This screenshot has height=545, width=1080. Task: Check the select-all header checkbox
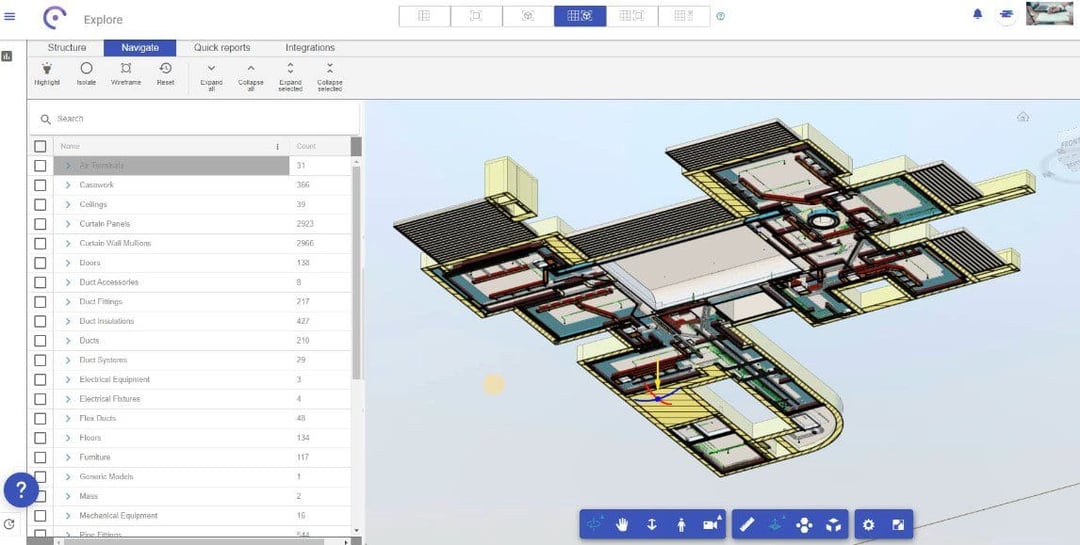coord(40,146)
